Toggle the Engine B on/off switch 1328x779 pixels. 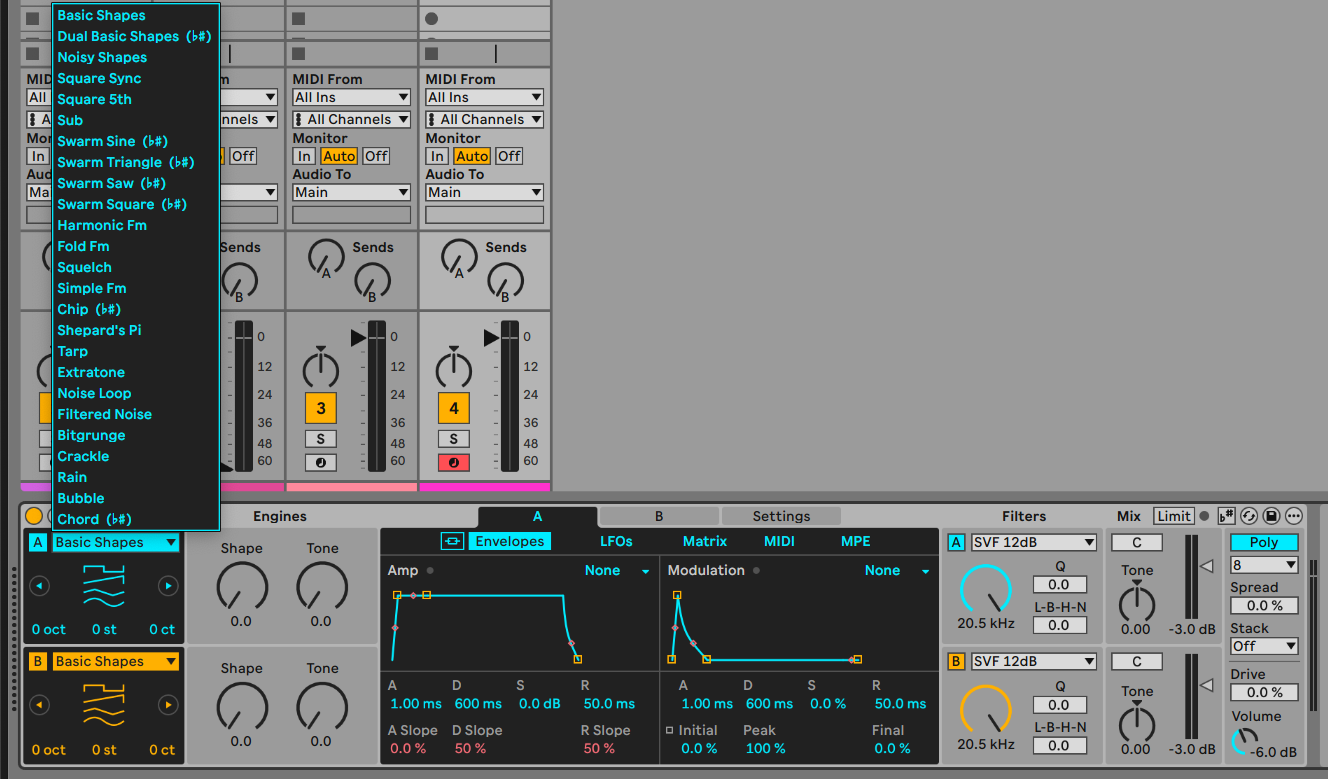tap(38, 661)
